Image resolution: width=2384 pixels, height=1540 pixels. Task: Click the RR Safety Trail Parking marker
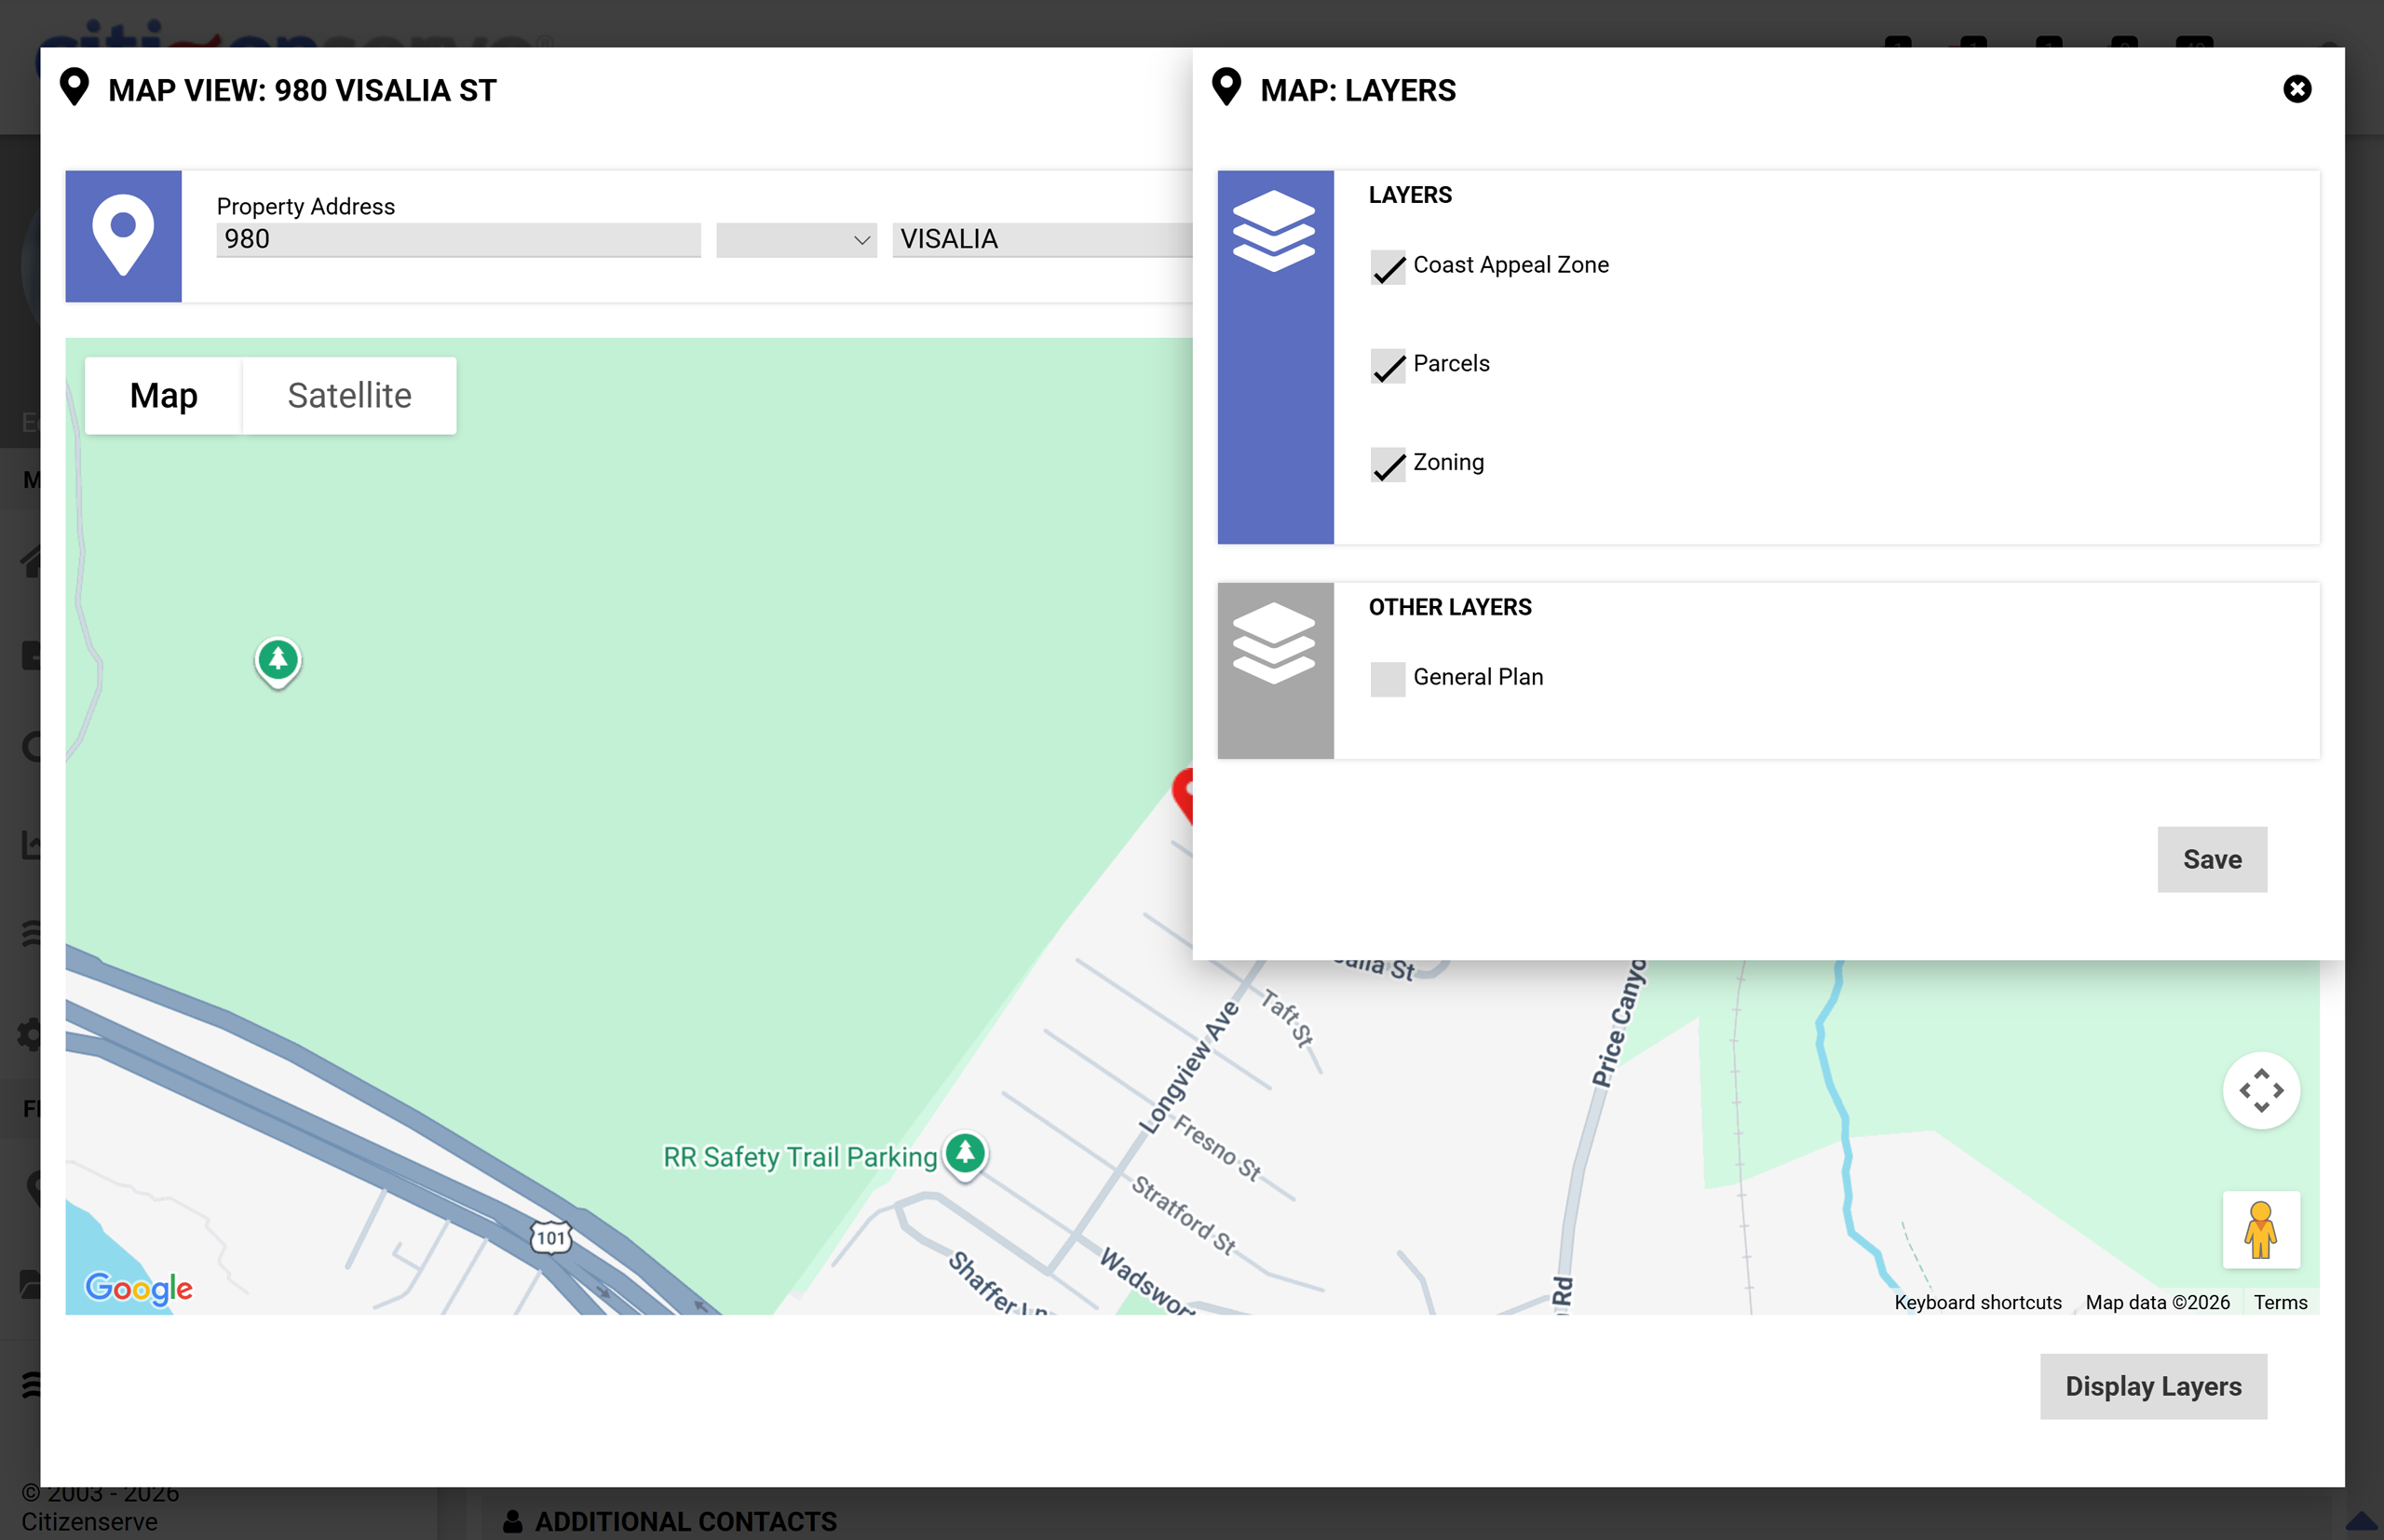[x=965, y=1154]
